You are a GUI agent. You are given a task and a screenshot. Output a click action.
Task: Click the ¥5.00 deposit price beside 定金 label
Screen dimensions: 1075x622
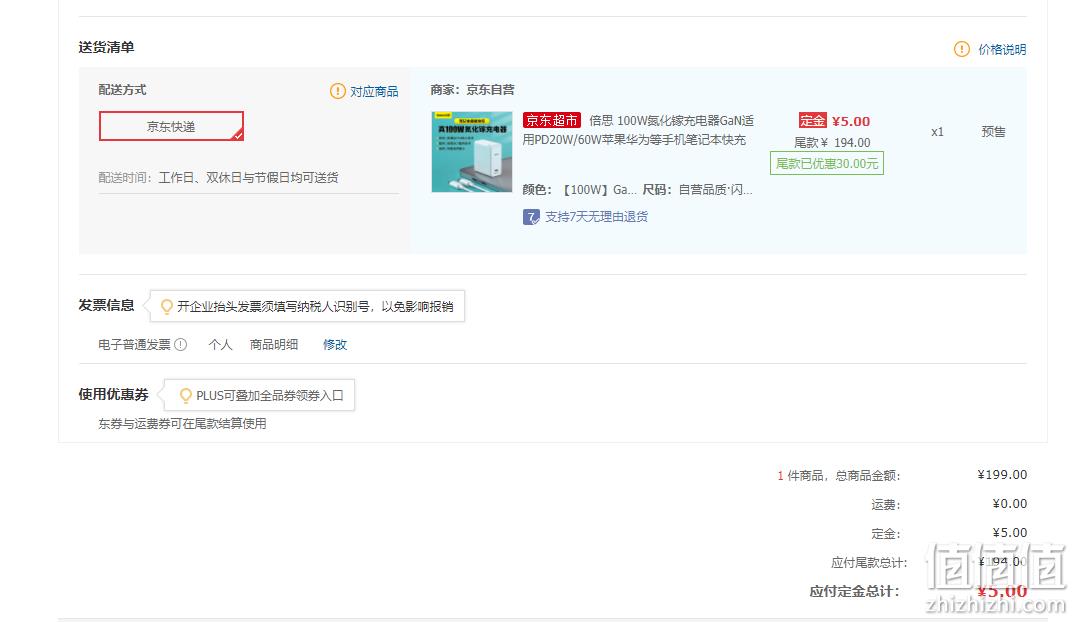851,121
